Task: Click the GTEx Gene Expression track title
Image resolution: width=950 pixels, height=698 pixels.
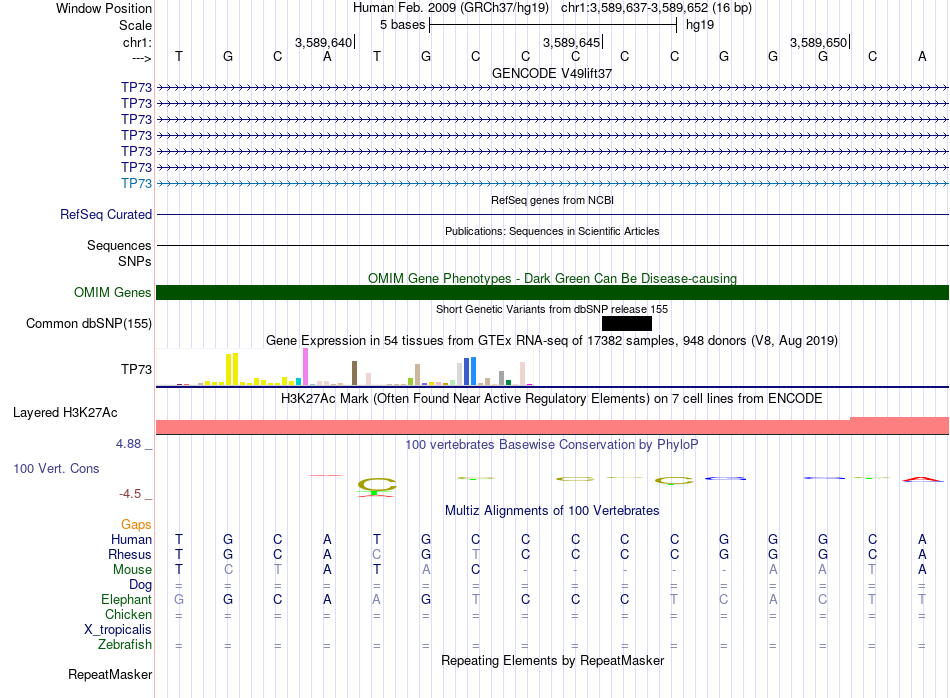Action: (x=552, y=341)
